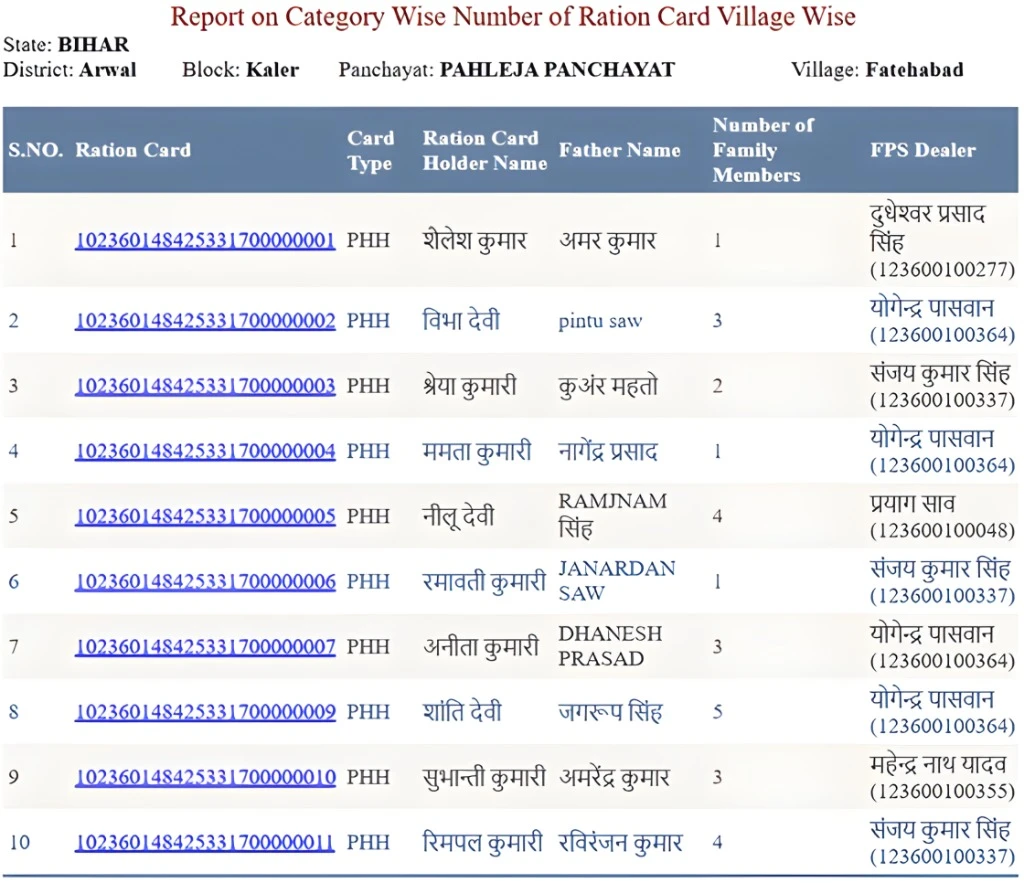
Task: Click 'JANARDAN SAW' in Father Name column
Action: 616,581
